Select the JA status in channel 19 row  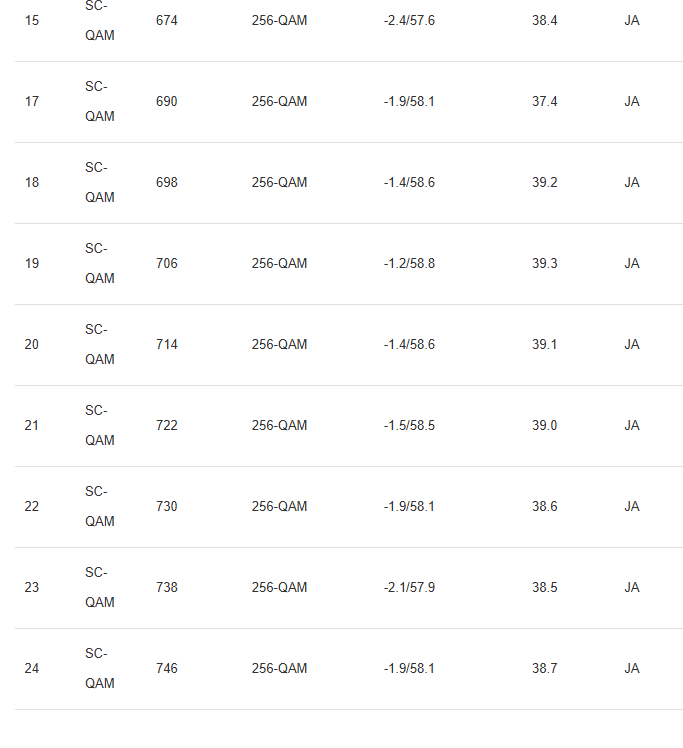(632, 264)
